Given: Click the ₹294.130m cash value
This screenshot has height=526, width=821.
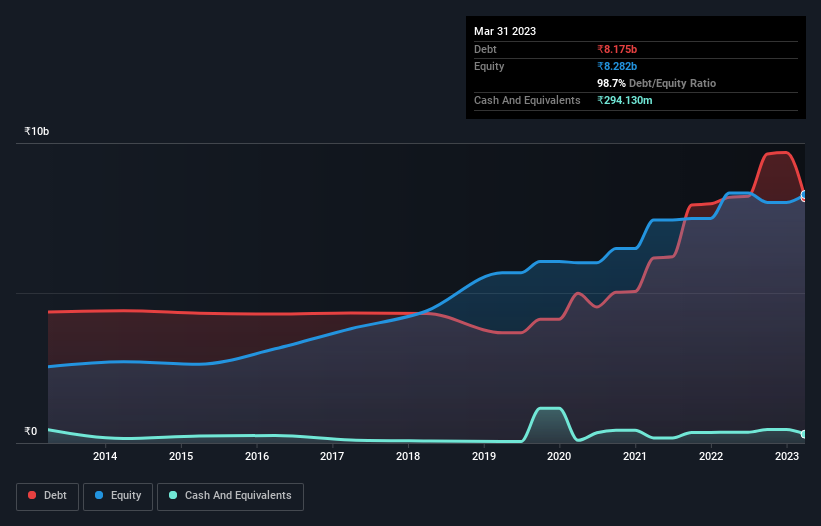Looking at the screenshot, I should pyautogui.click(x=625, y=100).
